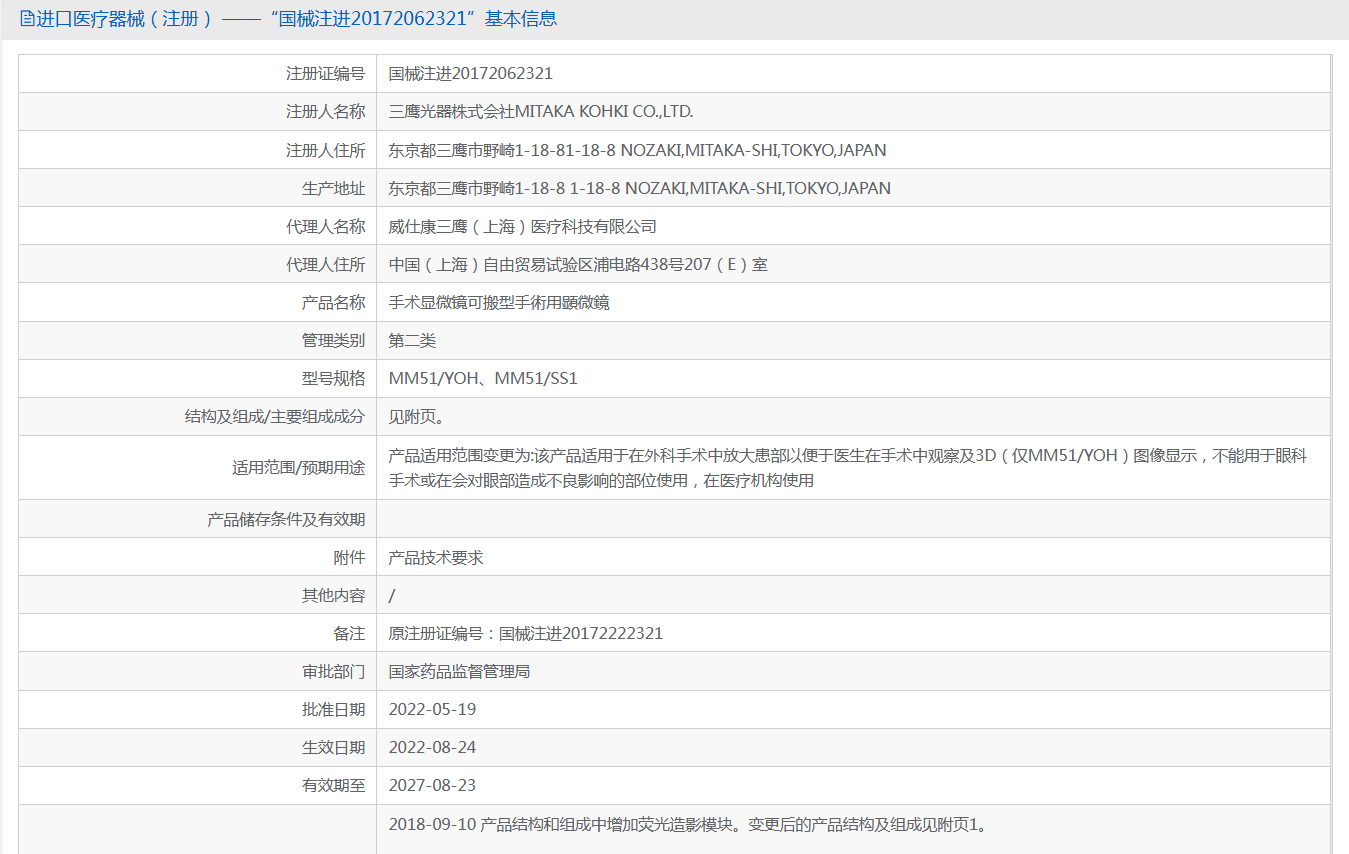Select the 适用范围/预期用途 label

pyautogui.click(x=298, y=467)
